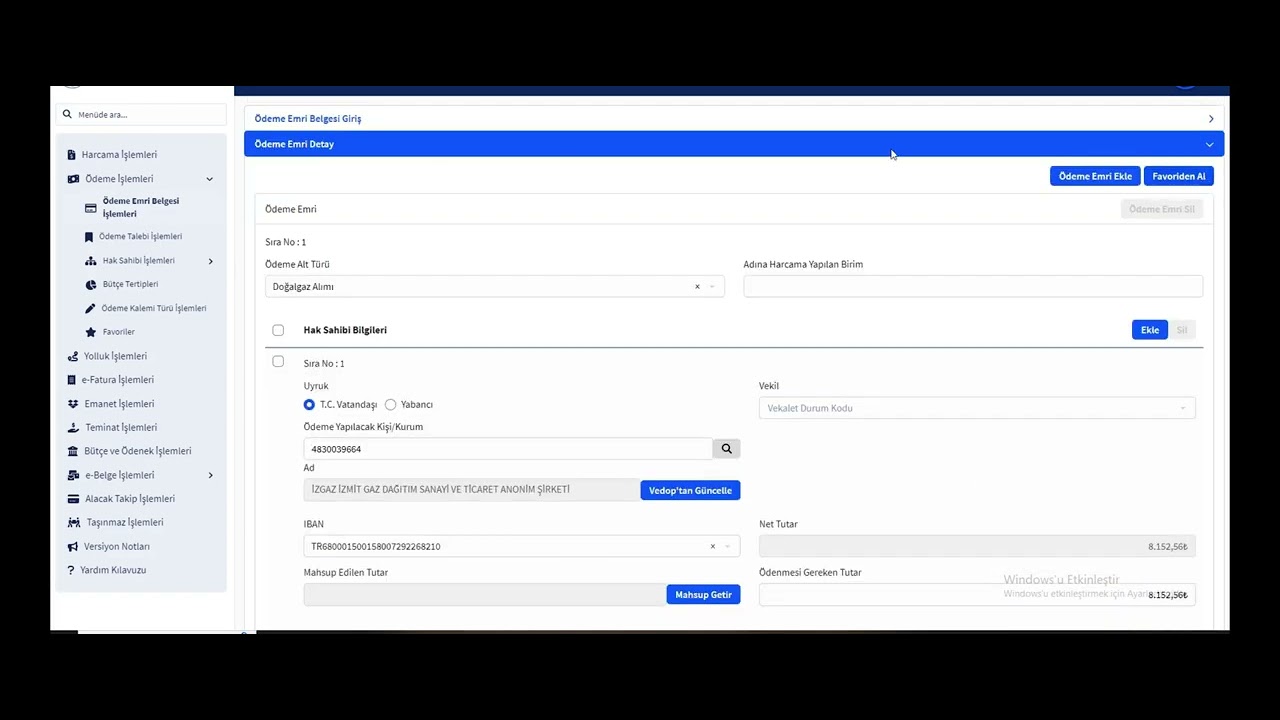The image size is (1280, 720).
Task: Click the Favoriler star icon
Action: 91,332
